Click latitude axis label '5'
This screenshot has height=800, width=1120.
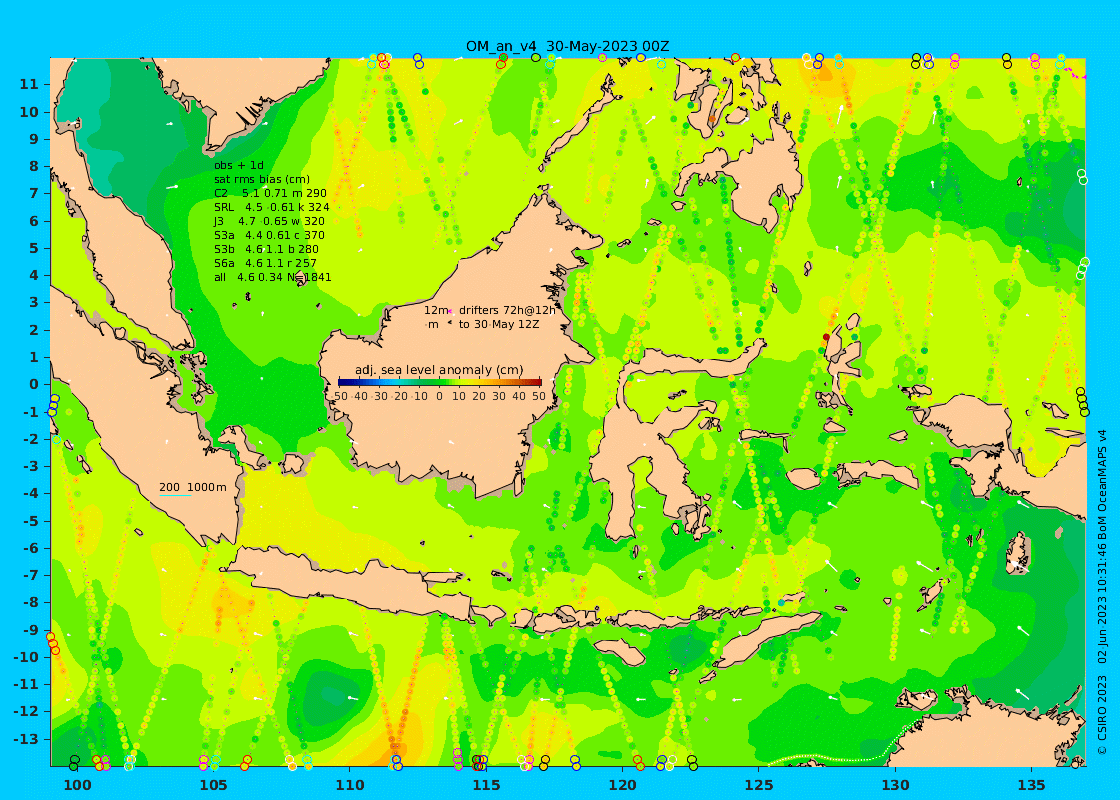(x=34, y=248)
